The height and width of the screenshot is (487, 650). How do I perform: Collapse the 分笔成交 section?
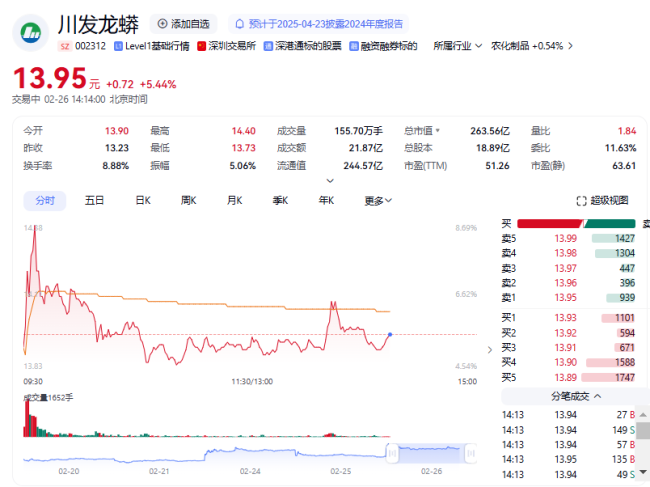(576, 397)
